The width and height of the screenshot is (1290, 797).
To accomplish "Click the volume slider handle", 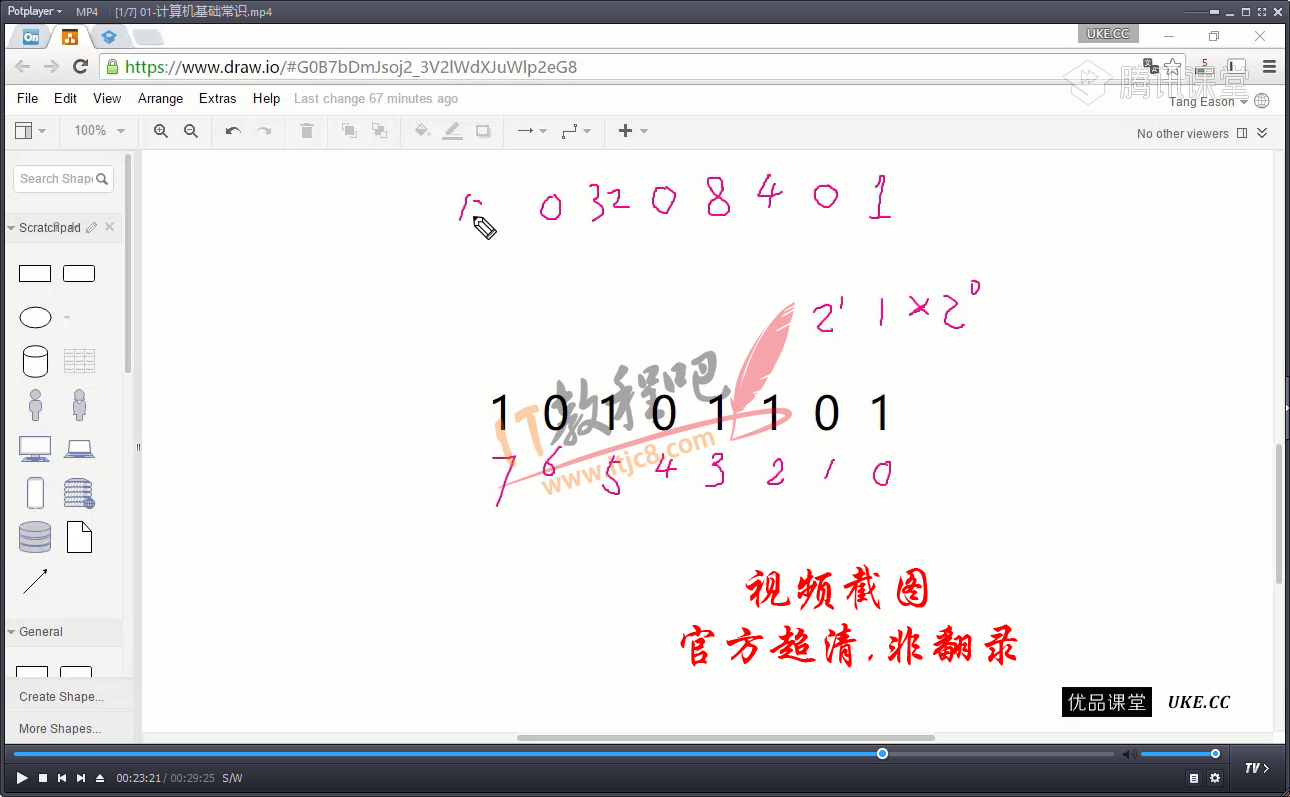I will click(x=1215, y=753).
